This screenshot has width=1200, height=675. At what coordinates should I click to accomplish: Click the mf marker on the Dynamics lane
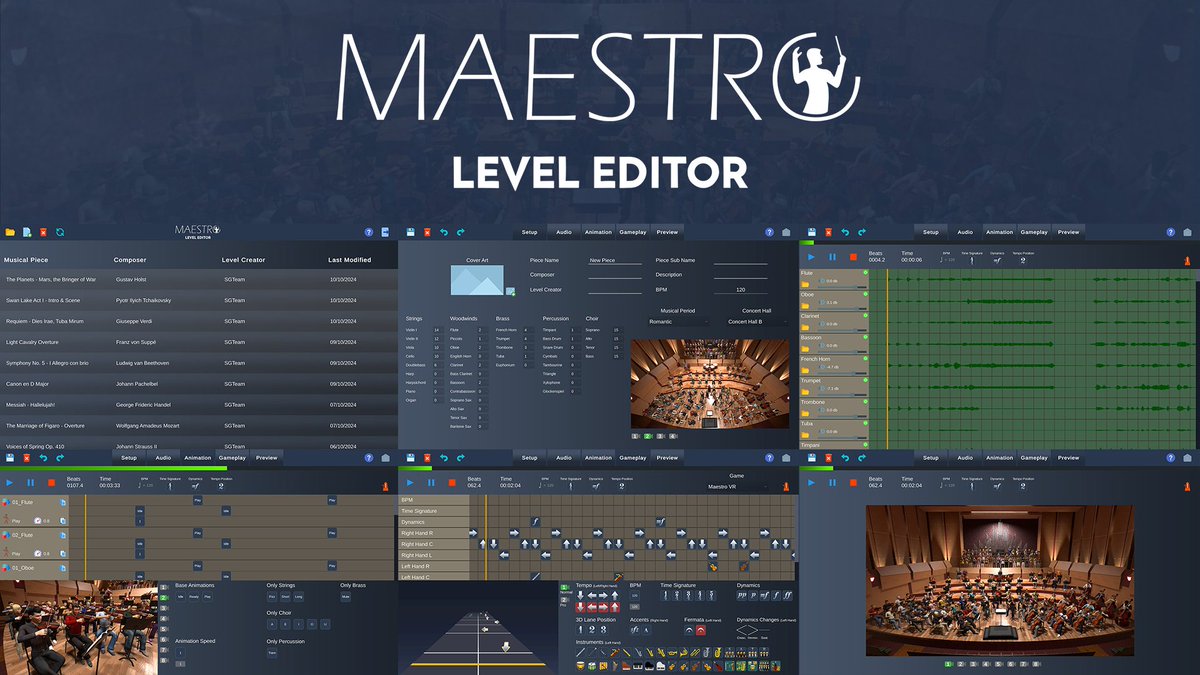coord(661,521)
